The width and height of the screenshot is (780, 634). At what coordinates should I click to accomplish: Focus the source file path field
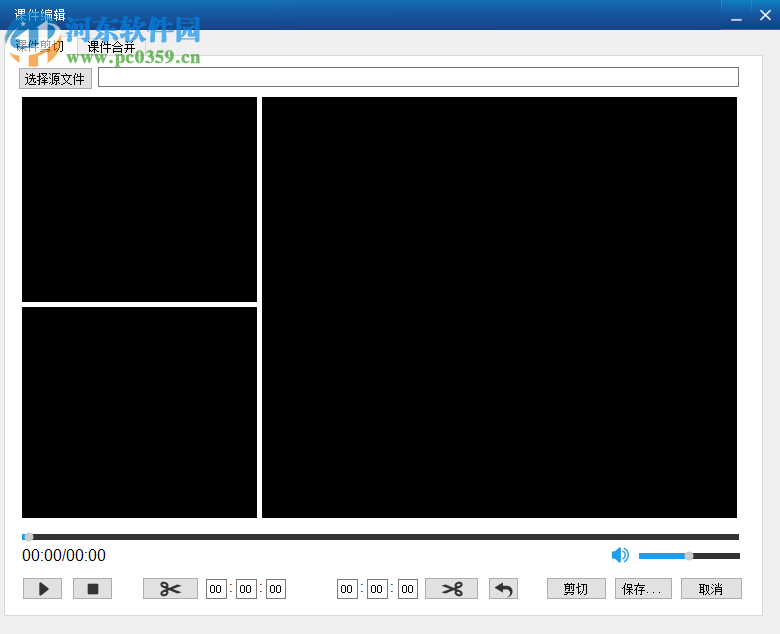pos(418,77)
